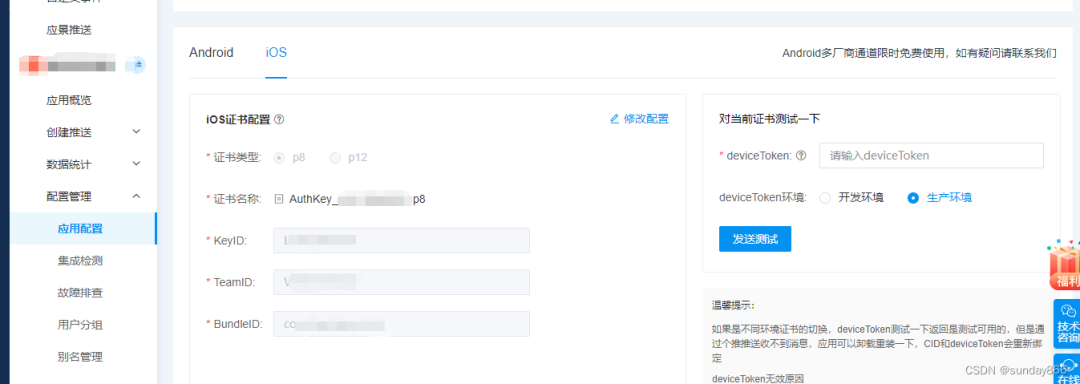The image size is (1080, 384).
Task: Open 创建推送 sidebar item
Action: pos(69,132)
